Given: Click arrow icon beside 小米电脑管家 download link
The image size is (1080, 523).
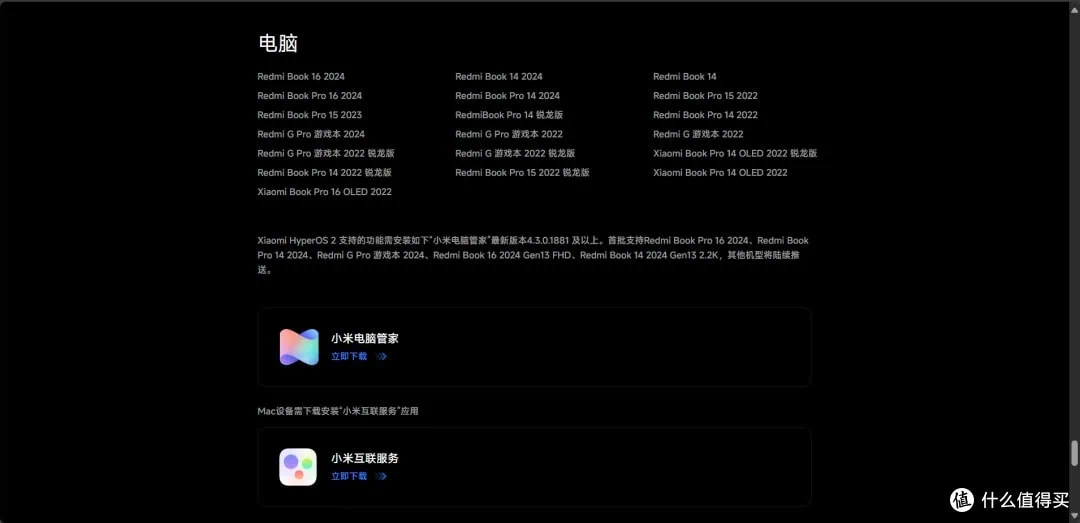Looking at the screenshot, I should click(x=382, y=357).
